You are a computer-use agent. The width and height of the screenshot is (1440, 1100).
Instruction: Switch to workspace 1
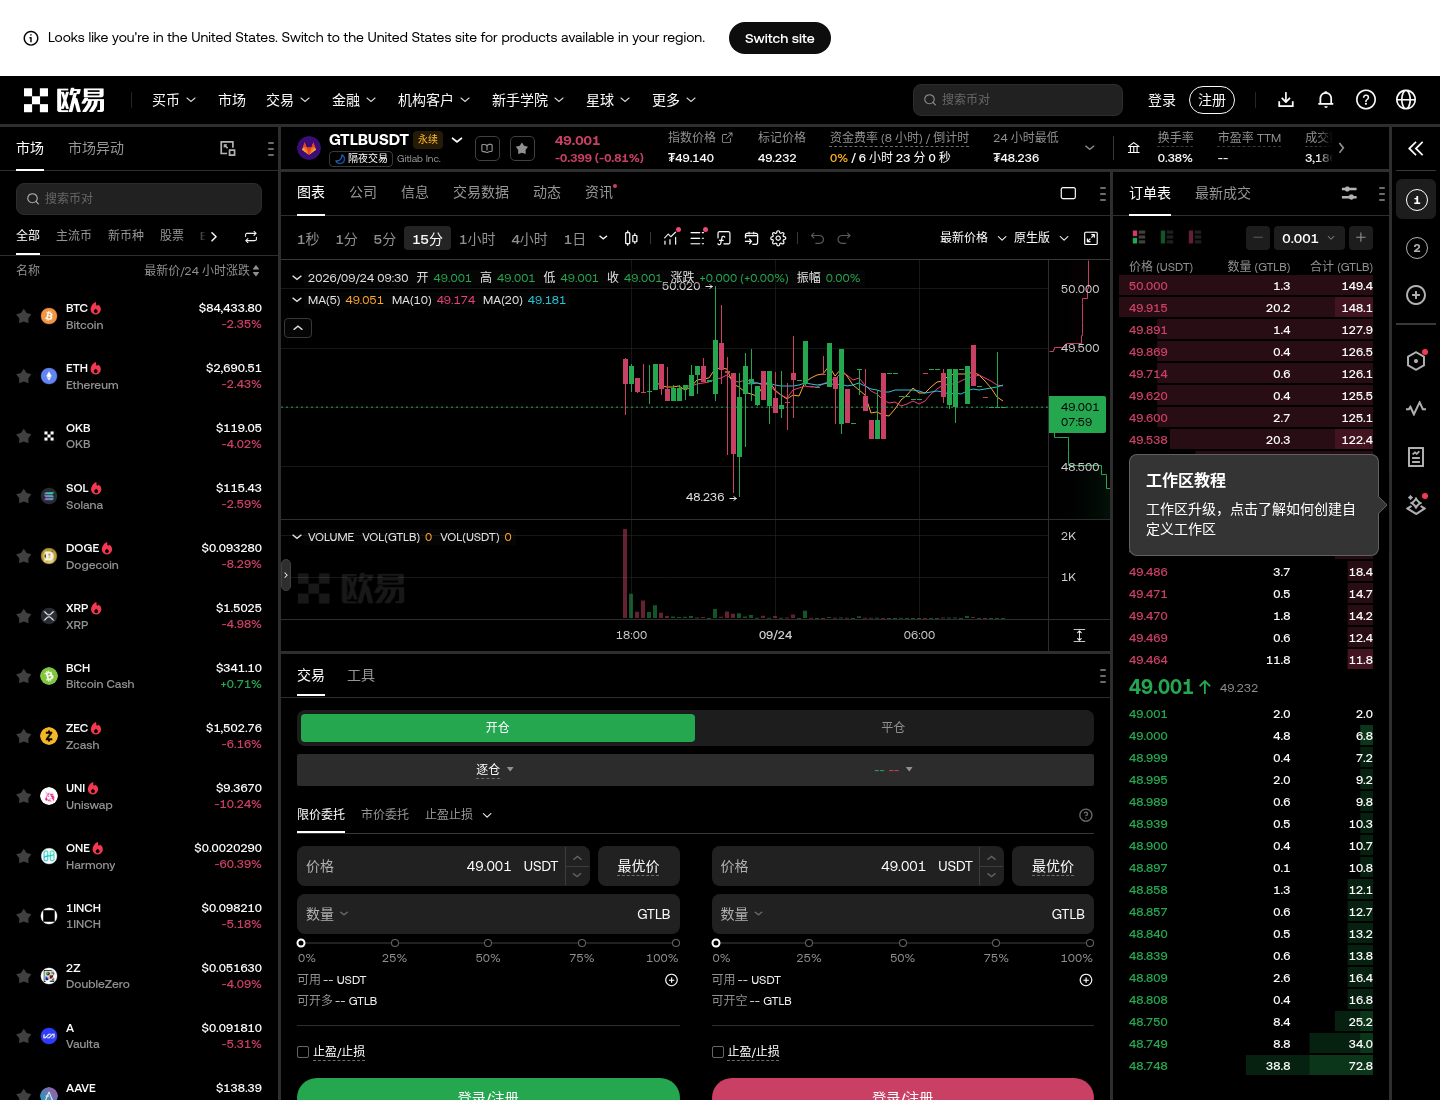pos(1416,200)
